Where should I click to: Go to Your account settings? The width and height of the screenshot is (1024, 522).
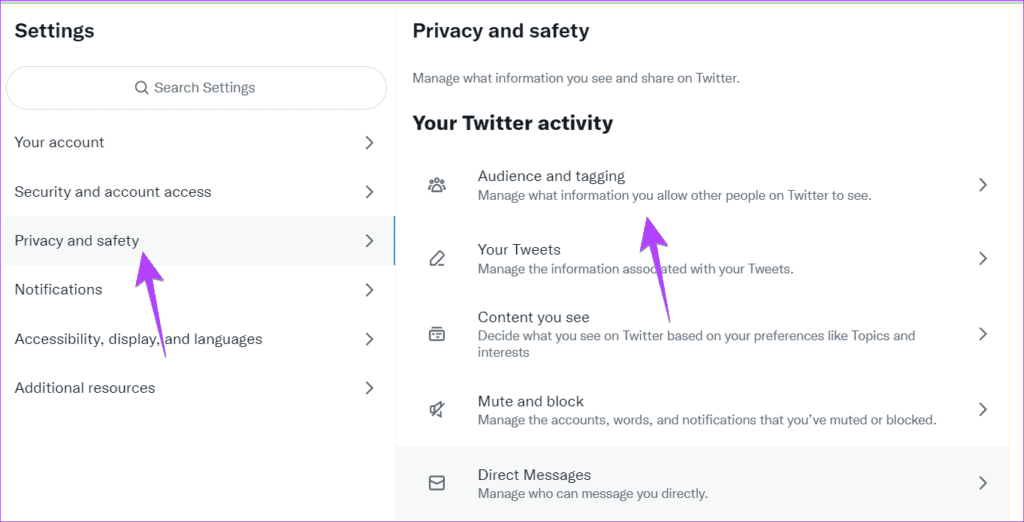coord(60,143)
